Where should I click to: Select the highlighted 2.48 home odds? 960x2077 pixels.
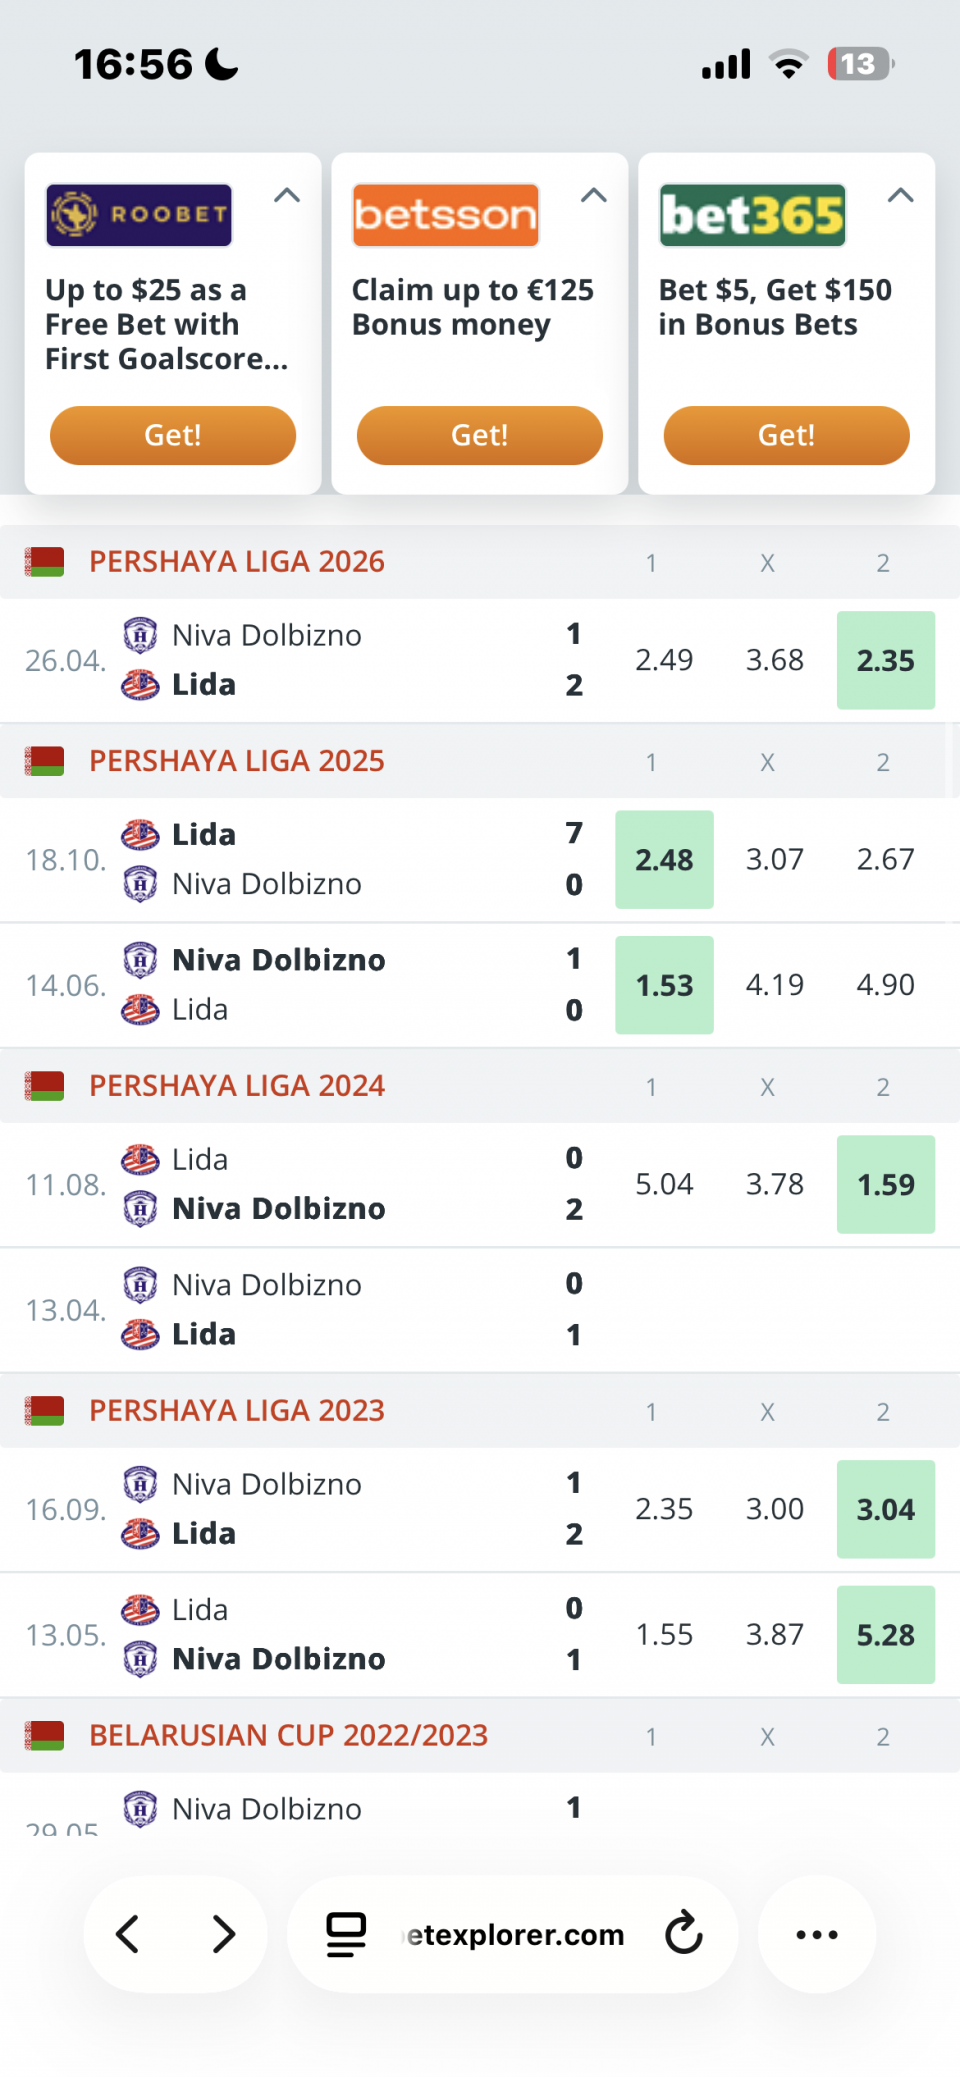pos(665,859)
